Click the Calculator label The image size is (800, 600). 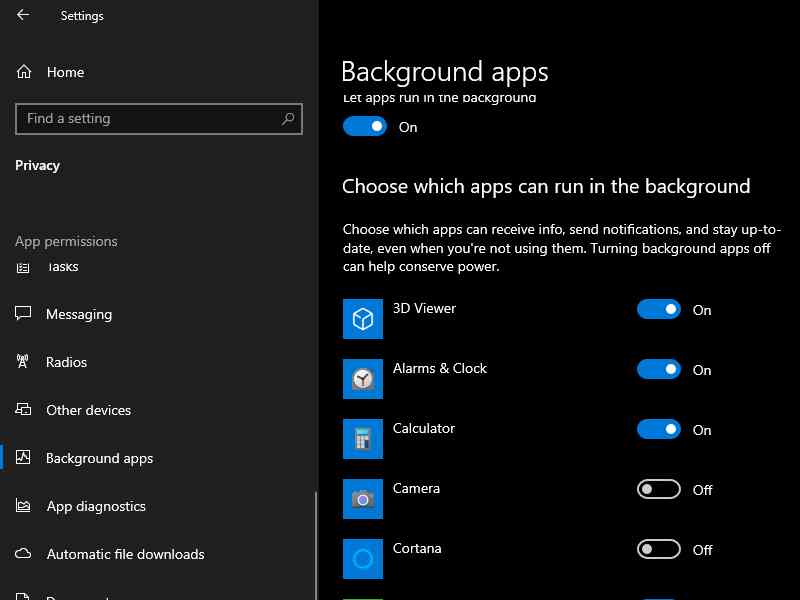[423, 428]
